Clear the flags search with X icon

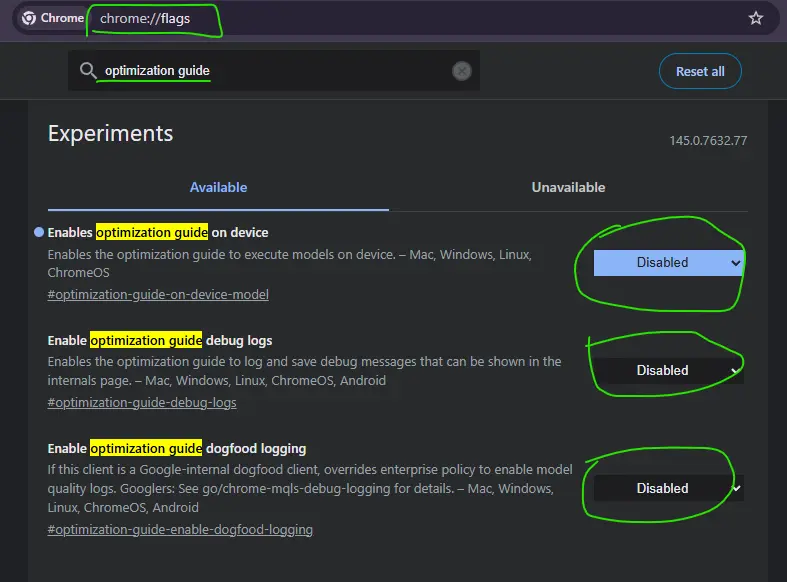461,71
